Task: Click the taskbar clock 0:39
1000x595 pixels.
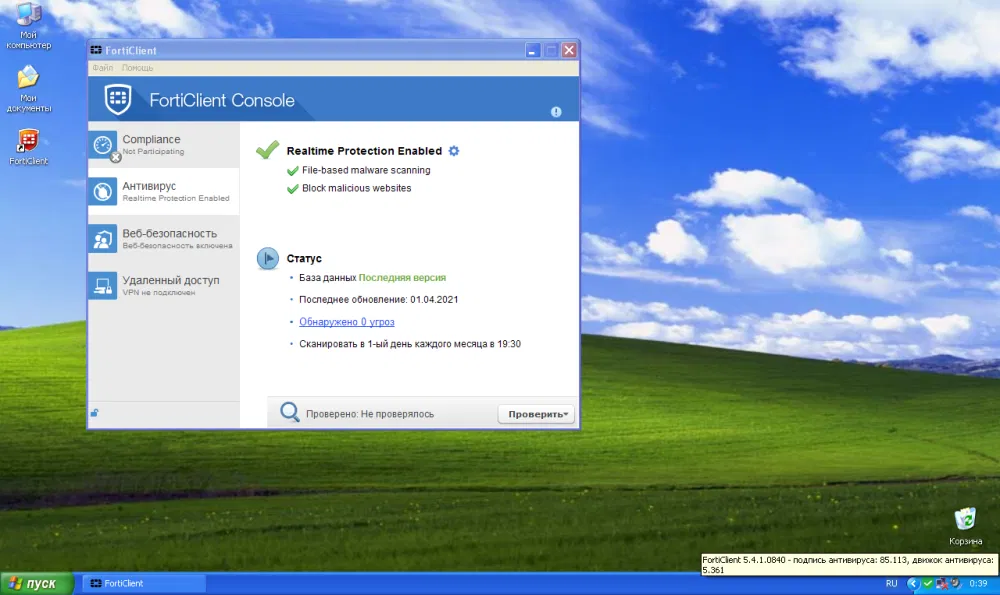Action: click(x=978, y=584)
